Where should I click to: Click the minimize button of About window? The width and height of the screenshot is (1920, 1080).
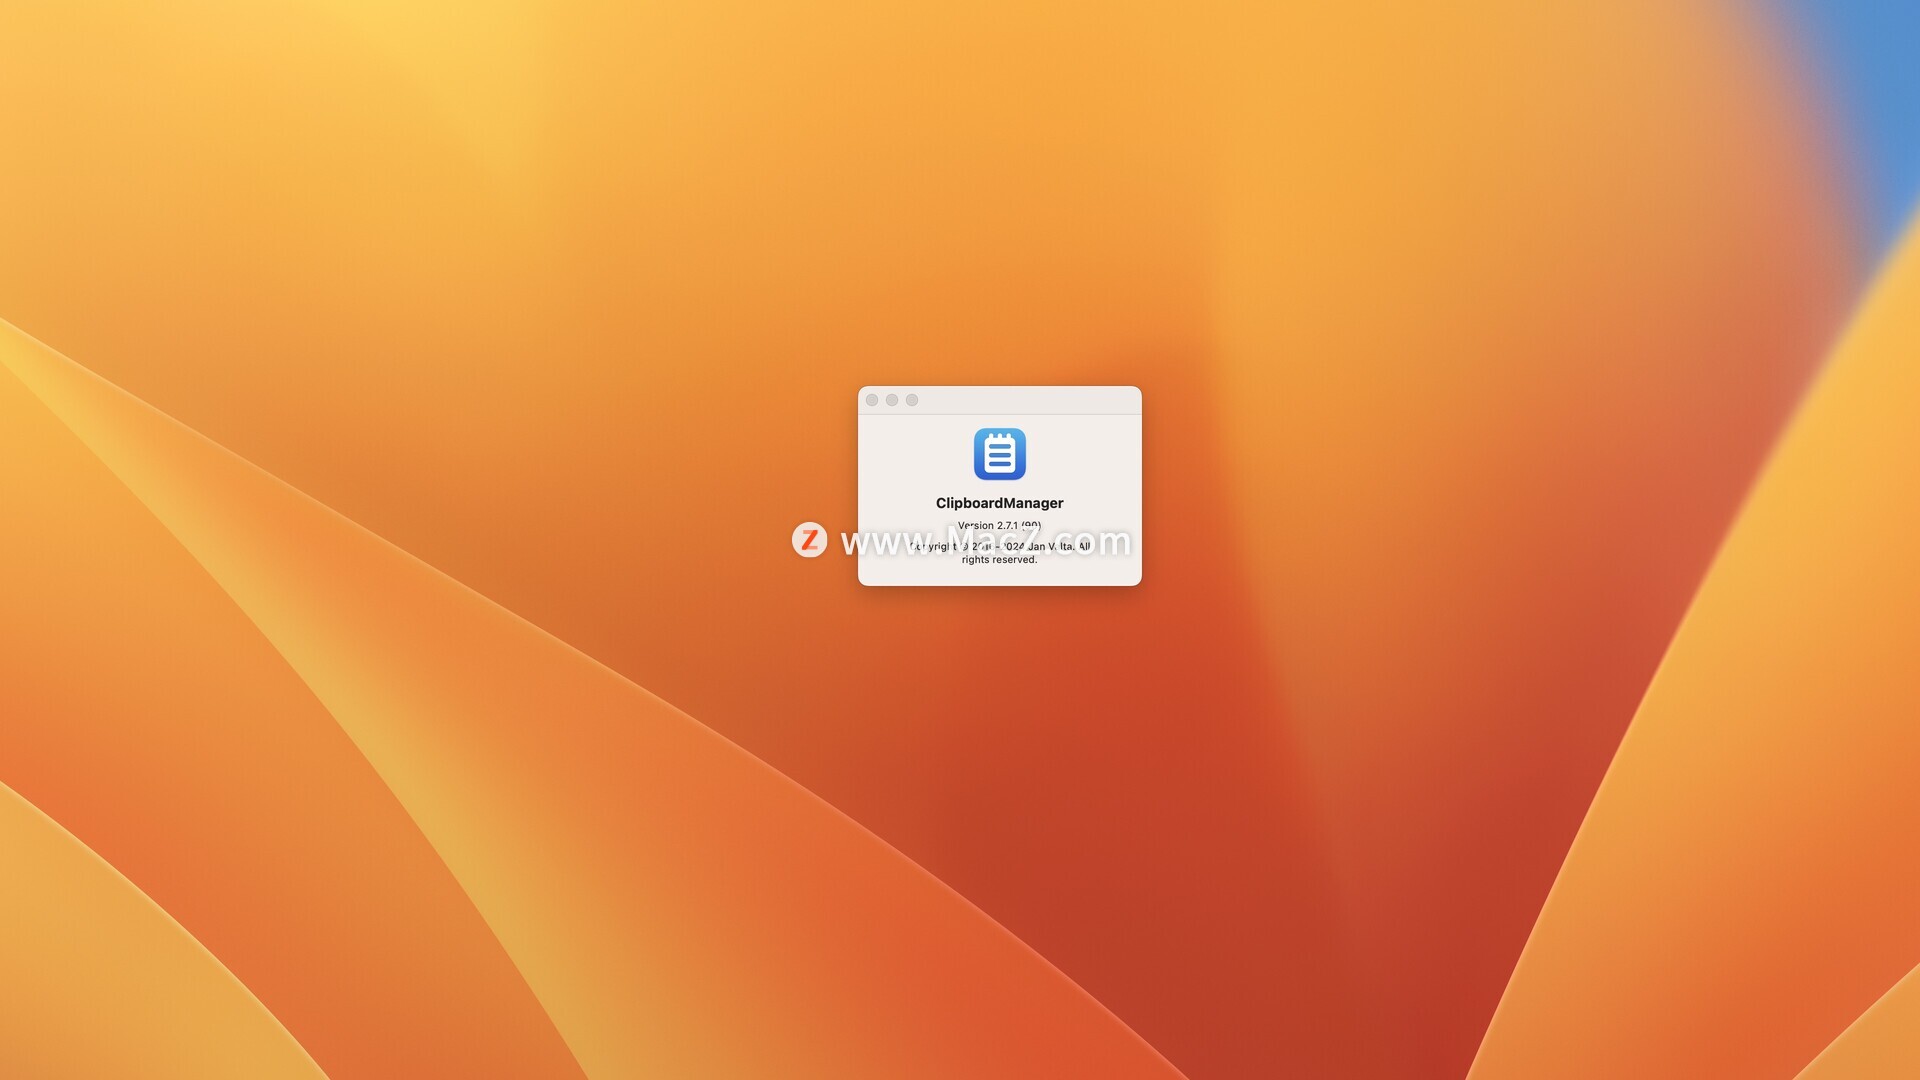[892, 400]
